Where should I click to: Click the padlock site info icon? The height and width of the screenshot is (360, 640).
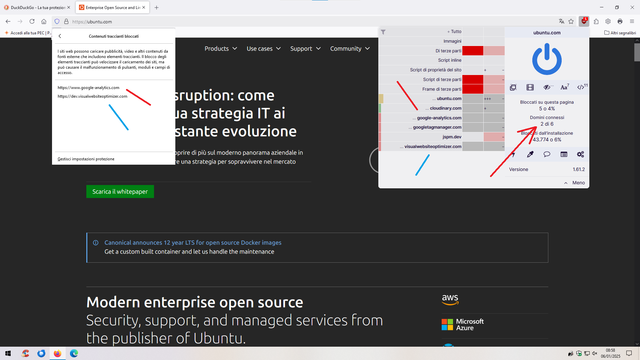pos(66,21)
